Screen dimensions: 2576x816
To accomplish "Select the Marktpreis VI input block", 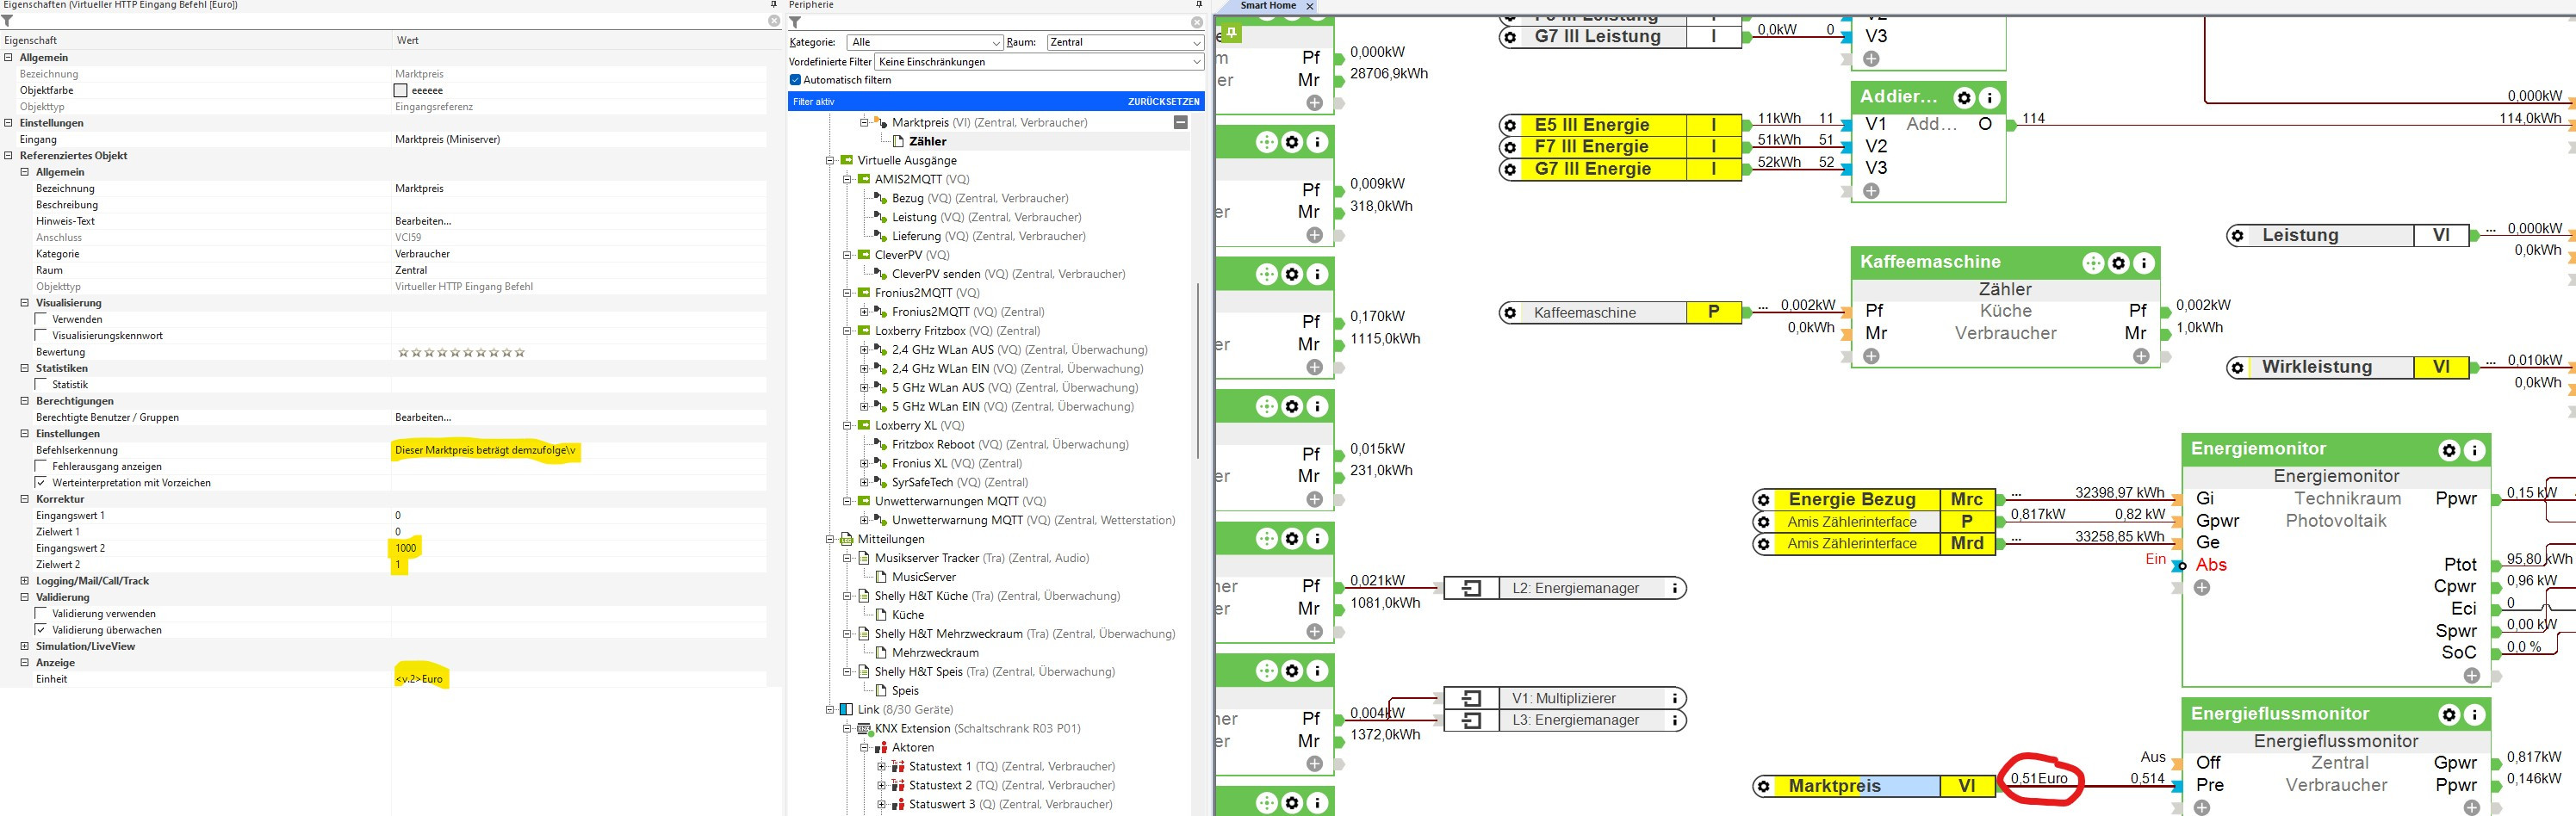I will 1873,787.
